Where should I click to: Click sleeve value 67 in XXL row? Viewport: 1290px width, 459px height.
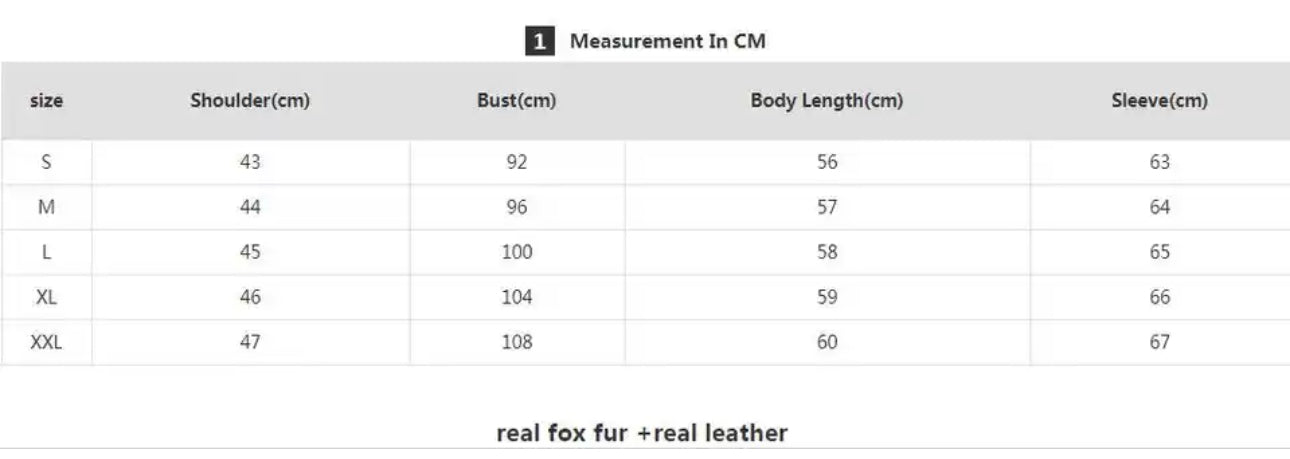[x=1159, y=343]
